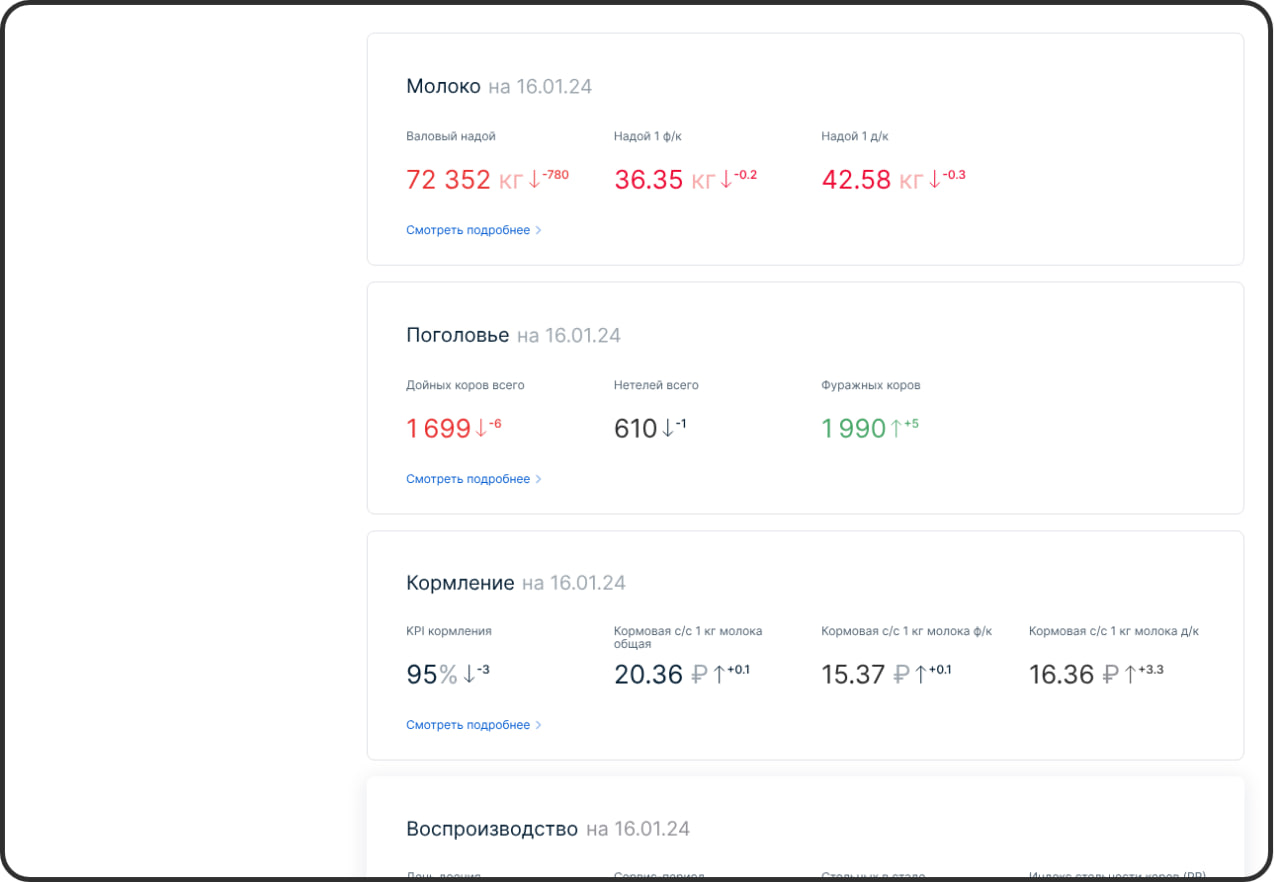
Task: Click the Воспроизводство section heading
Action: coord(492,829)
